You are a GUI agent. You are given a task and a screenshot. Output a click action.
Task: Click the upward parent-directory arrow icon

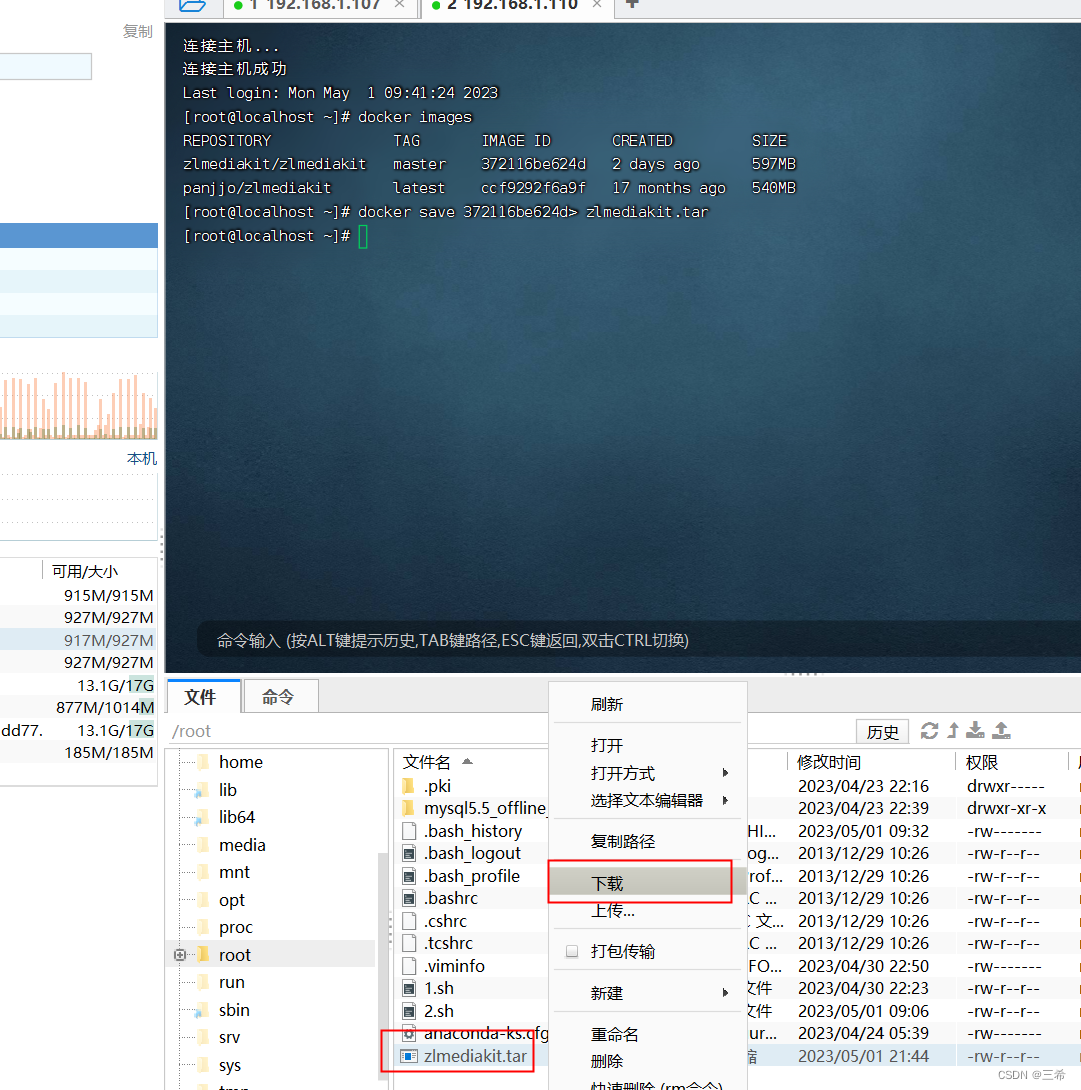pos(955,729)
